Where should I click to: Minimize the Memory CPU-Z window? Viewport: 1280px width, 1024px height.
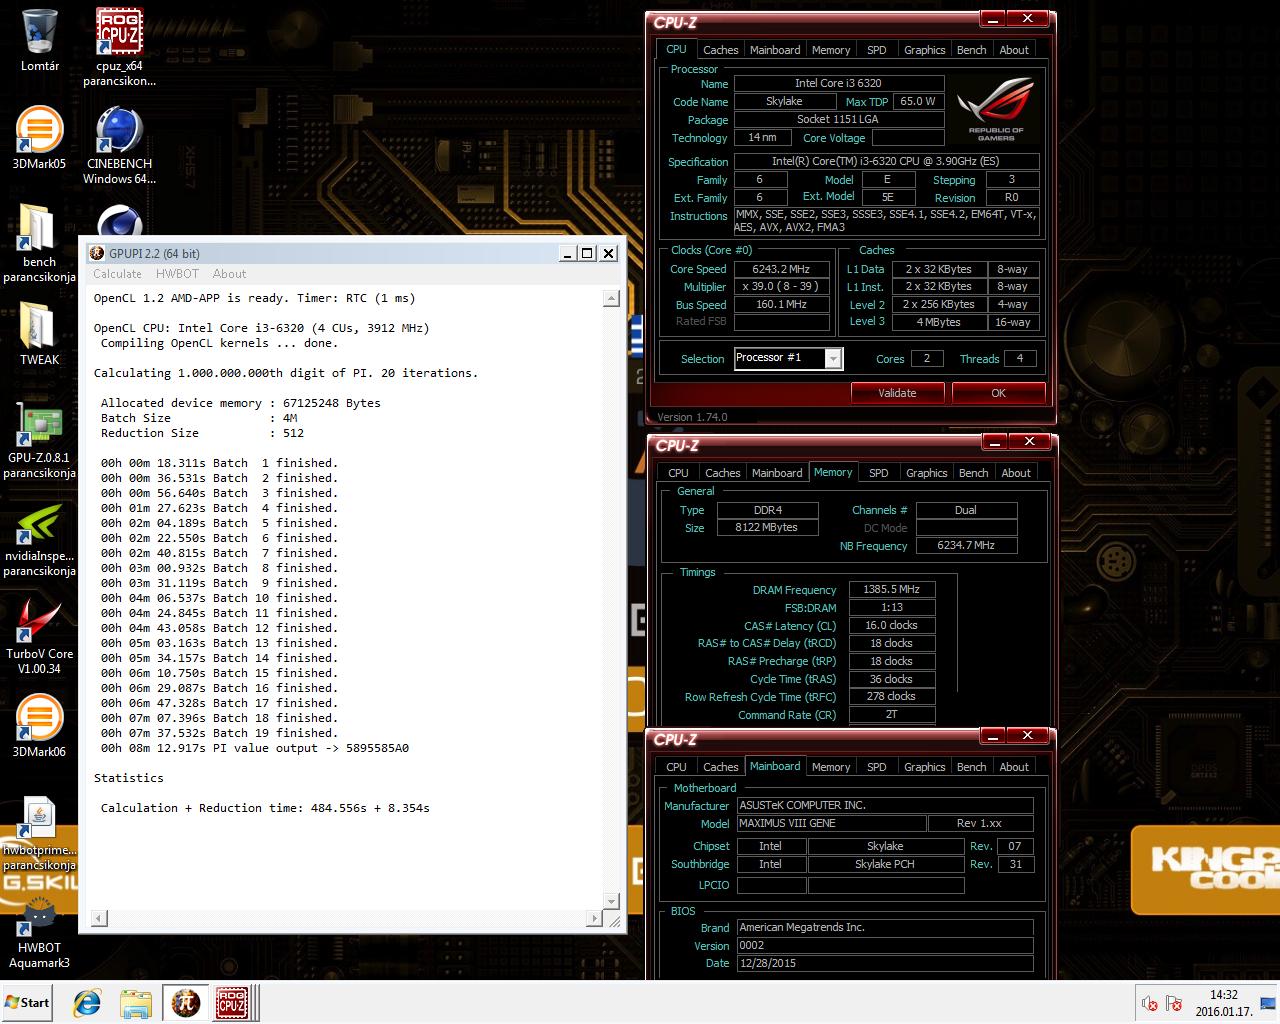pos(993,442)
